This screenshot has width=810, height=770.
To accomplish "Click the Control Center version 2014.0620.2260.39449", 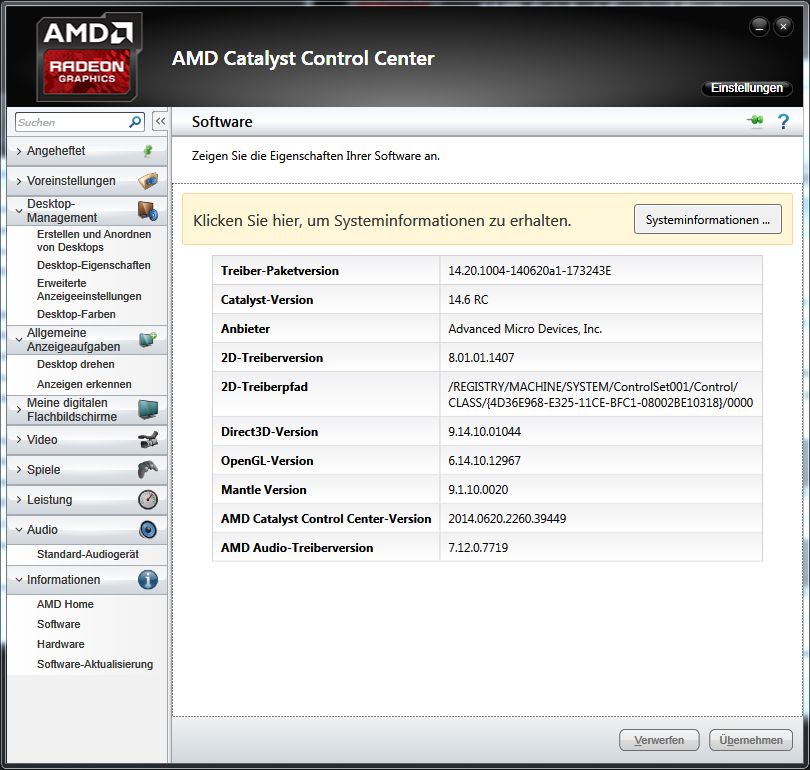I will (507, 518).
